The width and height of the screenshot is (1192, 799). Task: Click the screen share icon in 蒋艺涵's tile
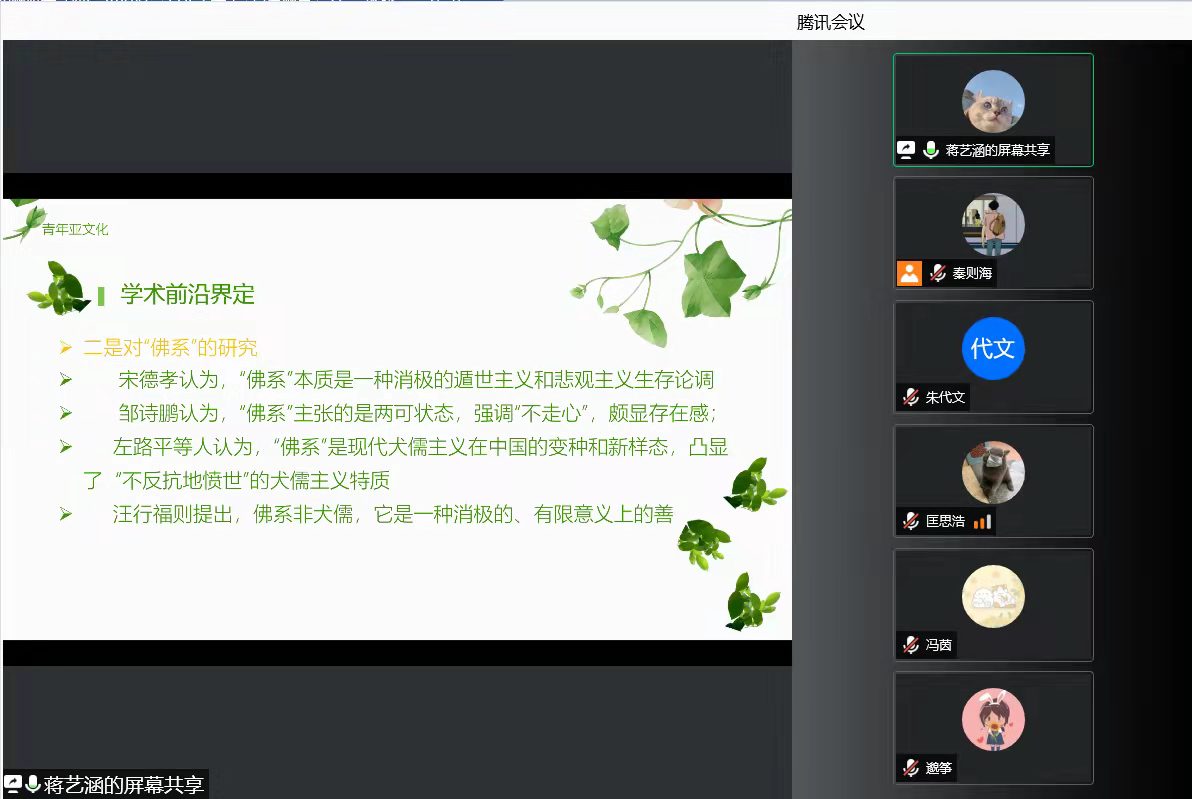(906, 150)
